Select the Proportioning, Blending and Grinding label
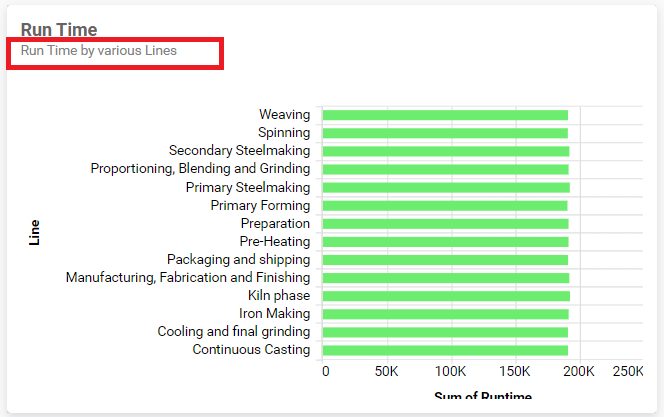 click(200, 169)
